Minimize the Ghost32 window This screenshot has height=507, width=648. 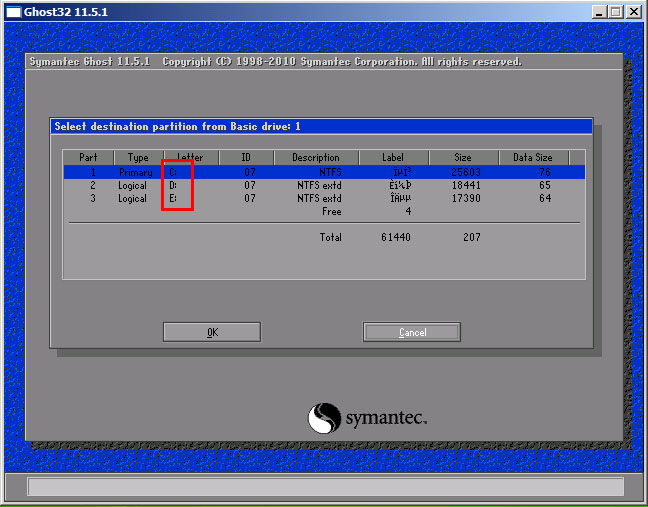(x=597, y=12)
